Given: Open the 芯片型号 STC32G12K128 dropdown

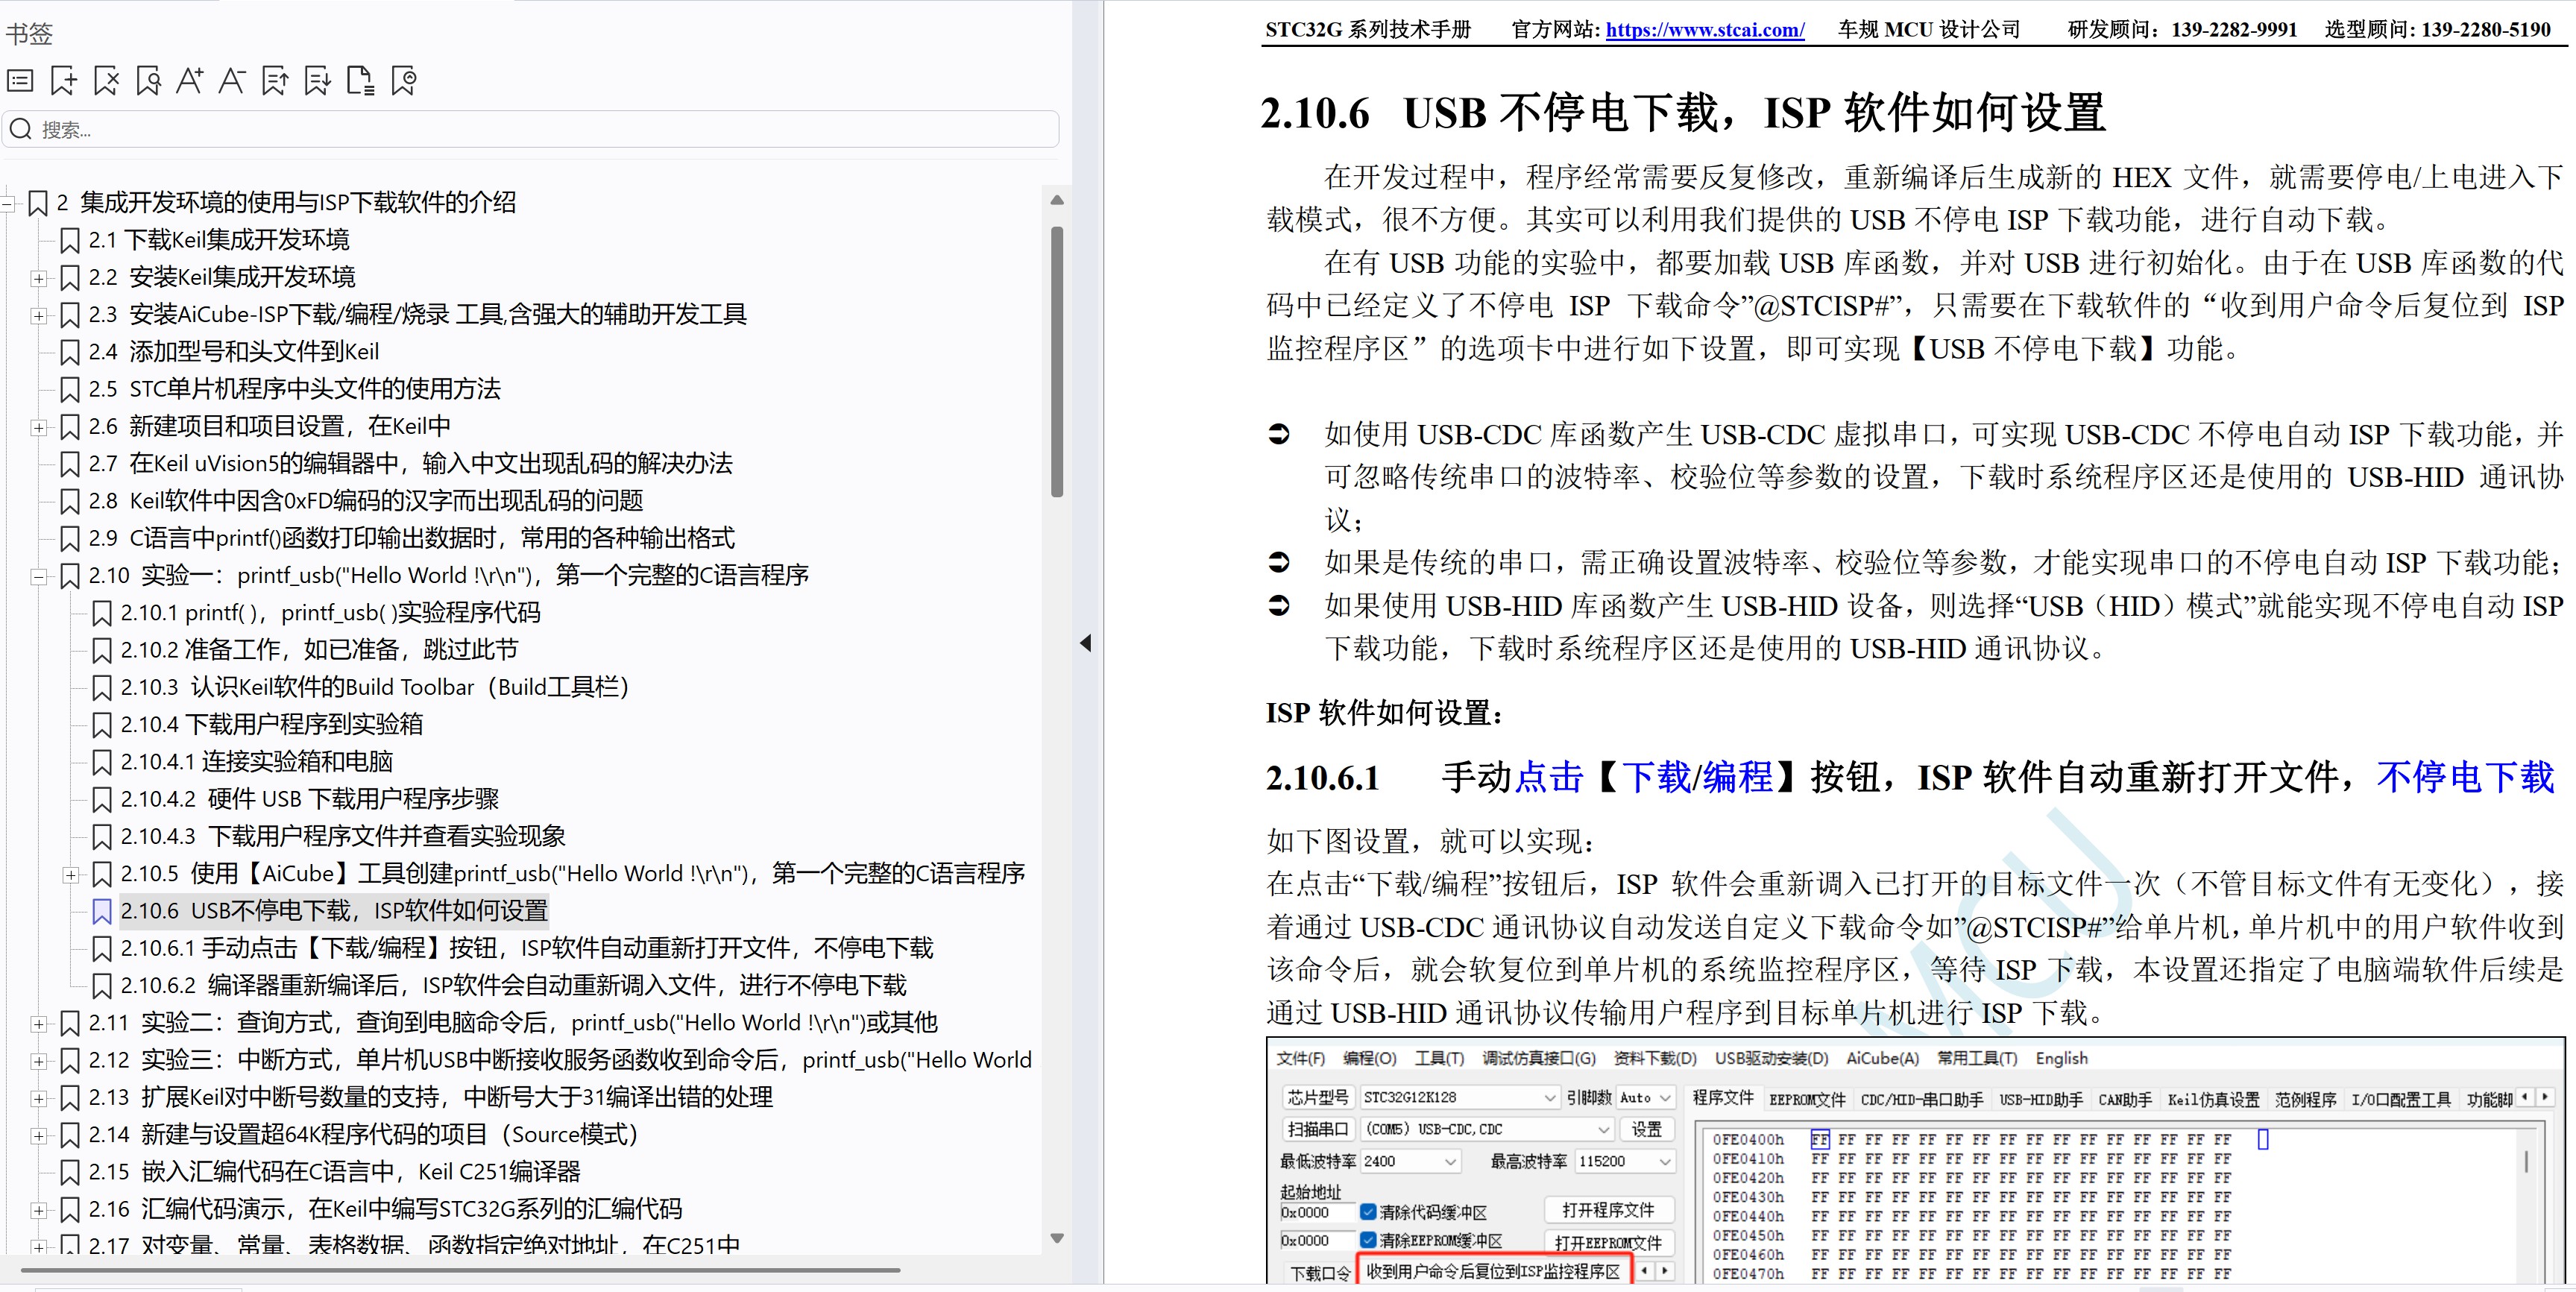Looking at the screenshot, I should (1549, 1097).
